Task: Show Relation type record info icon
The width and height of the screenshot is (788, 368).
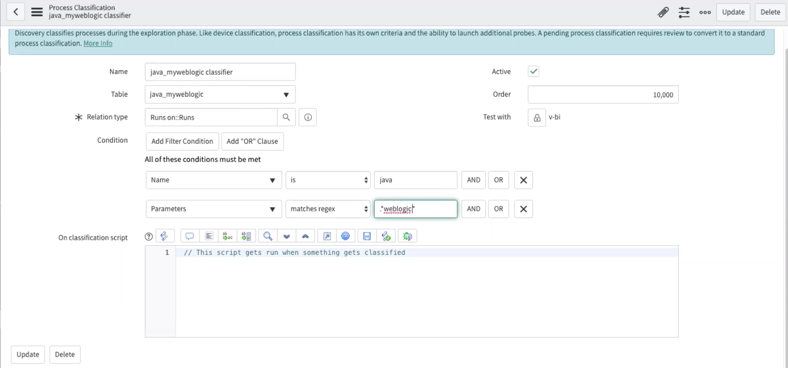Action: (x=308, y=117)
